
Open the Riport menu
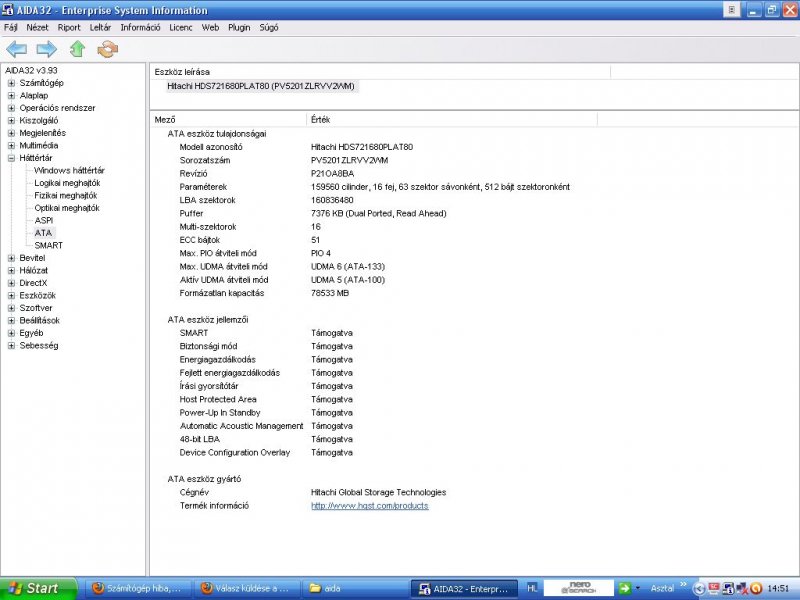tap(69, 28)
